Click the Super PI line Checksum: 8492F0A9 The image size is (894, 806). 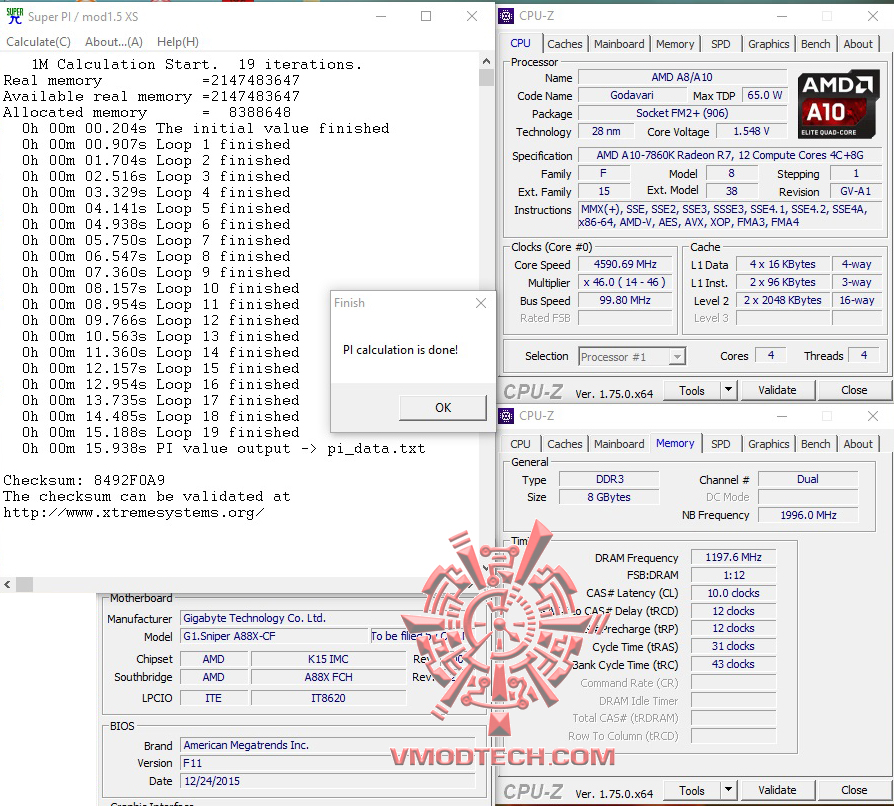[x=84, y=480]
